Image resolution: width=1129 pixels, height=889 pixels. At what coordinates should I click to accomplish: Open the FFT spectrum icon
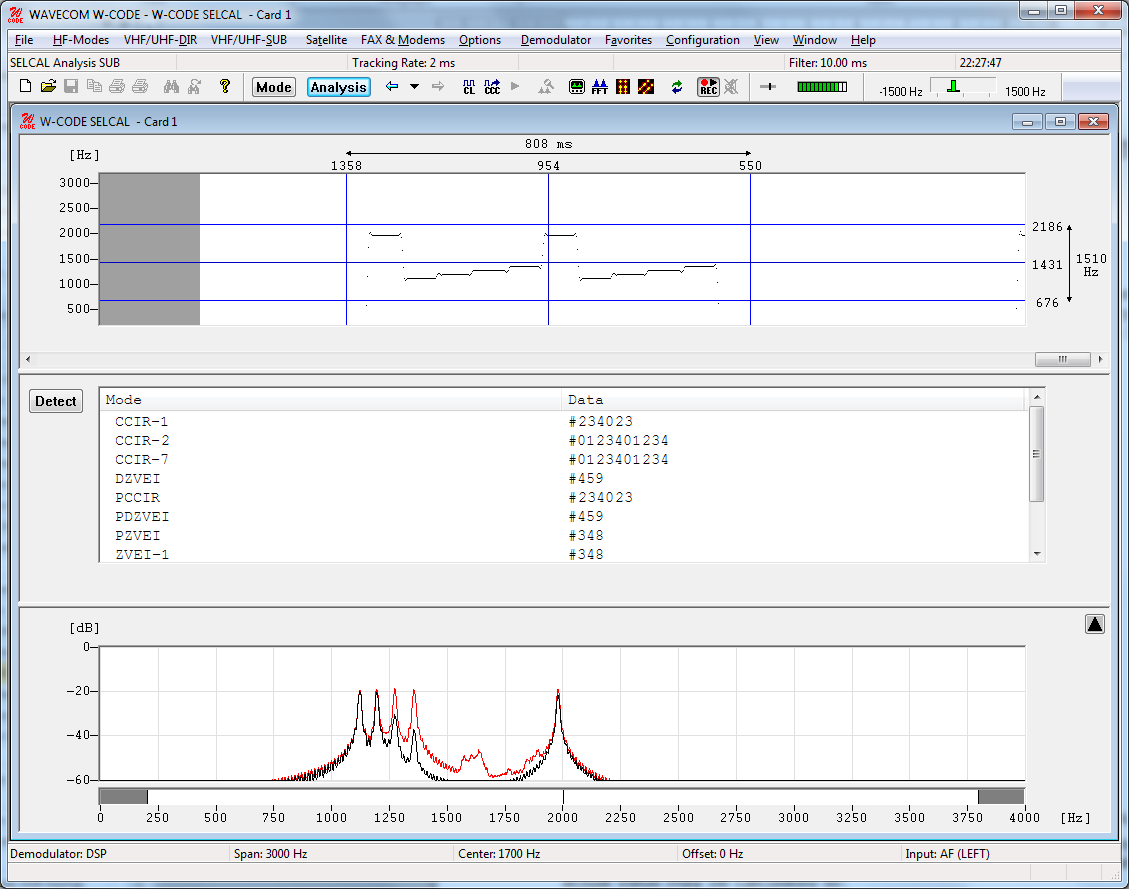[600, 87]
